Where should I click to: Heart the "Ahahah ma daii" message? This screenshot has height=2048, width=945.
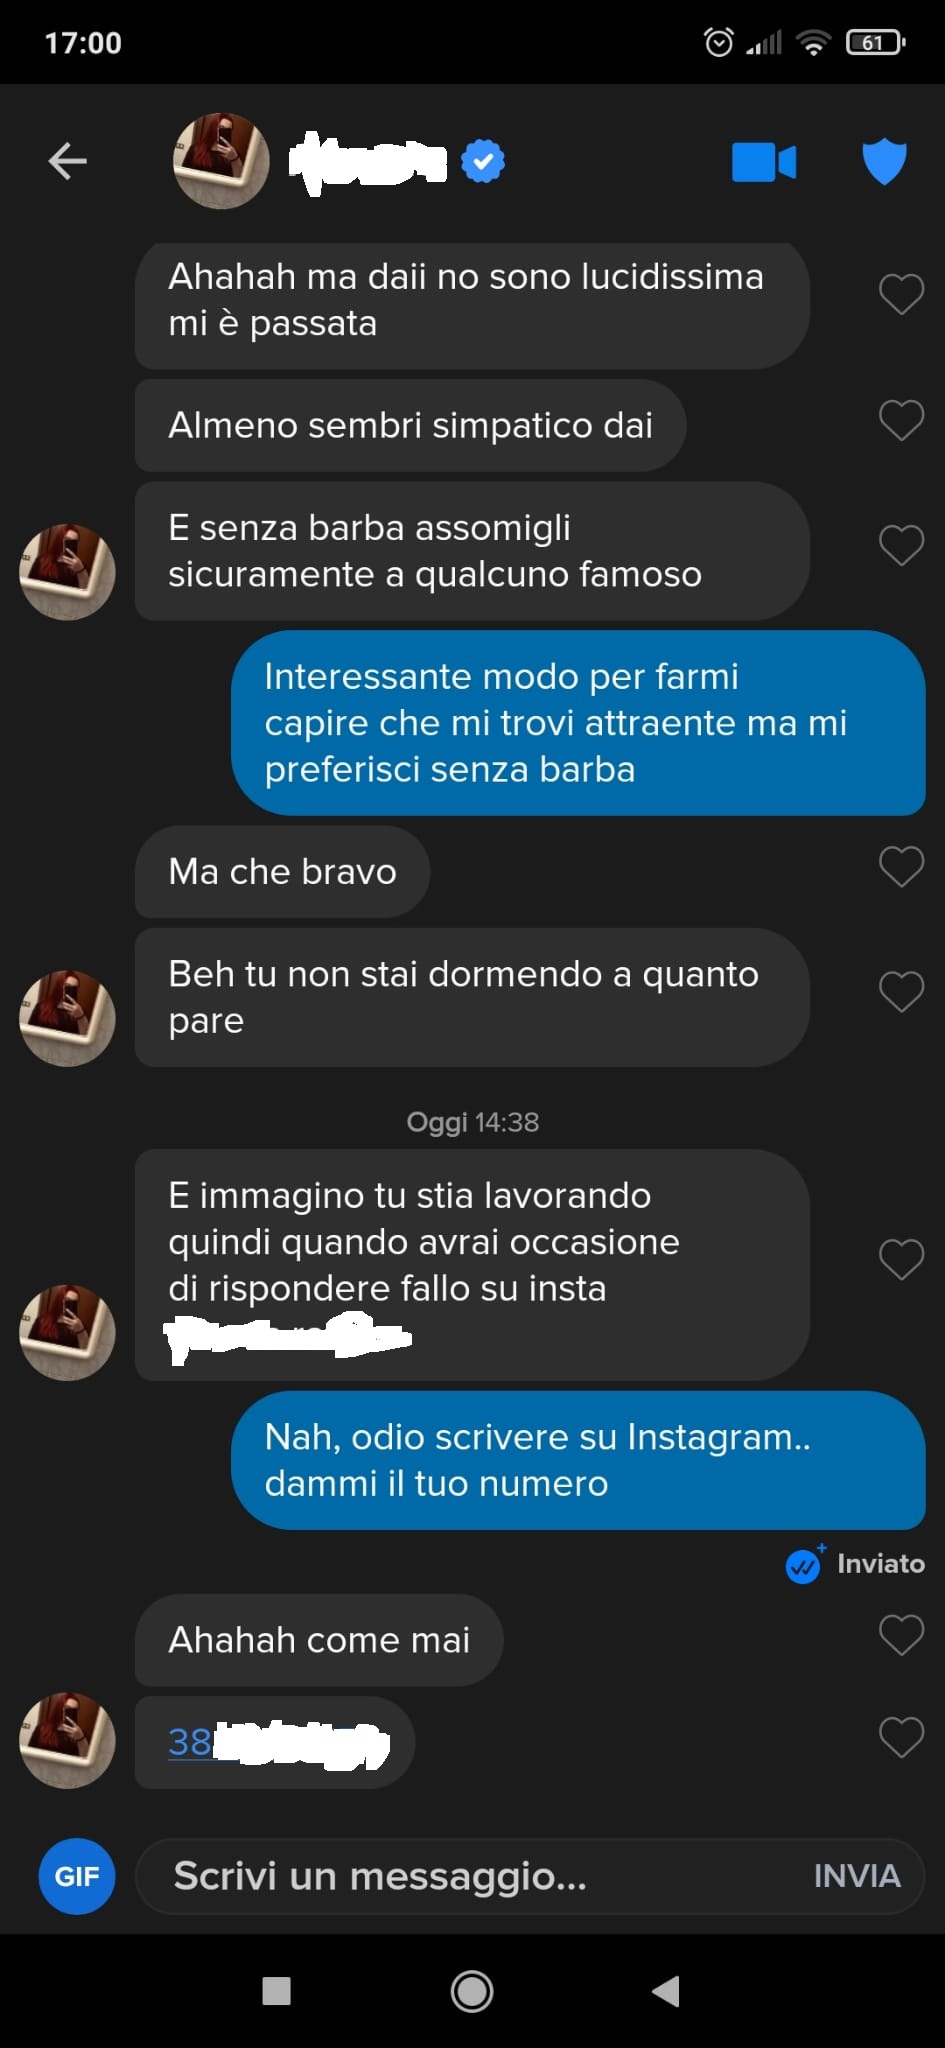point(901,295)
